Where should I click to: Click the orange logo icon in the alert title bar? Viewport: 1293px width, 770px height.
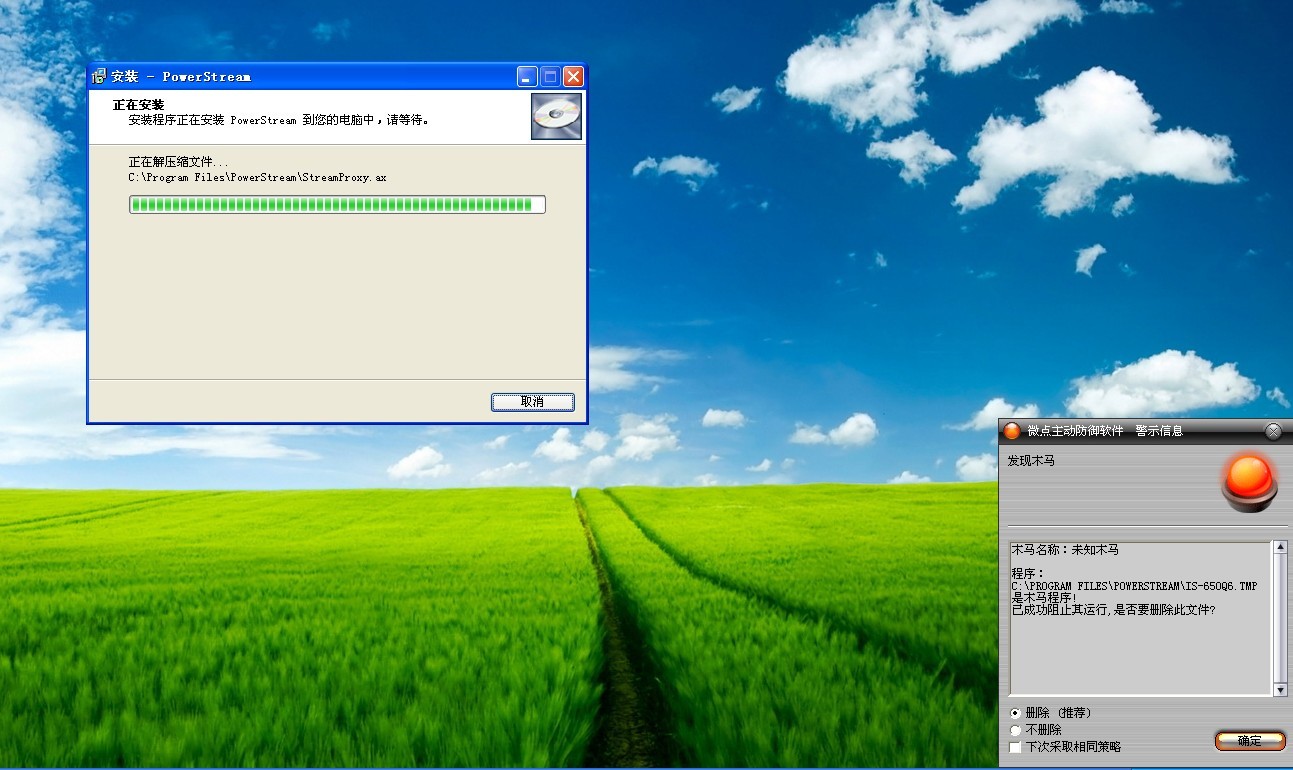coord(1012,431)
